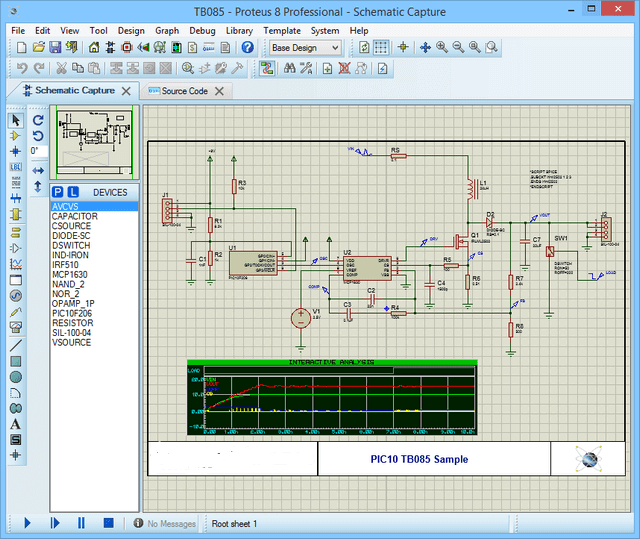
Task: Click the Save Project disk icon
Action: click(x=57, y=47)
